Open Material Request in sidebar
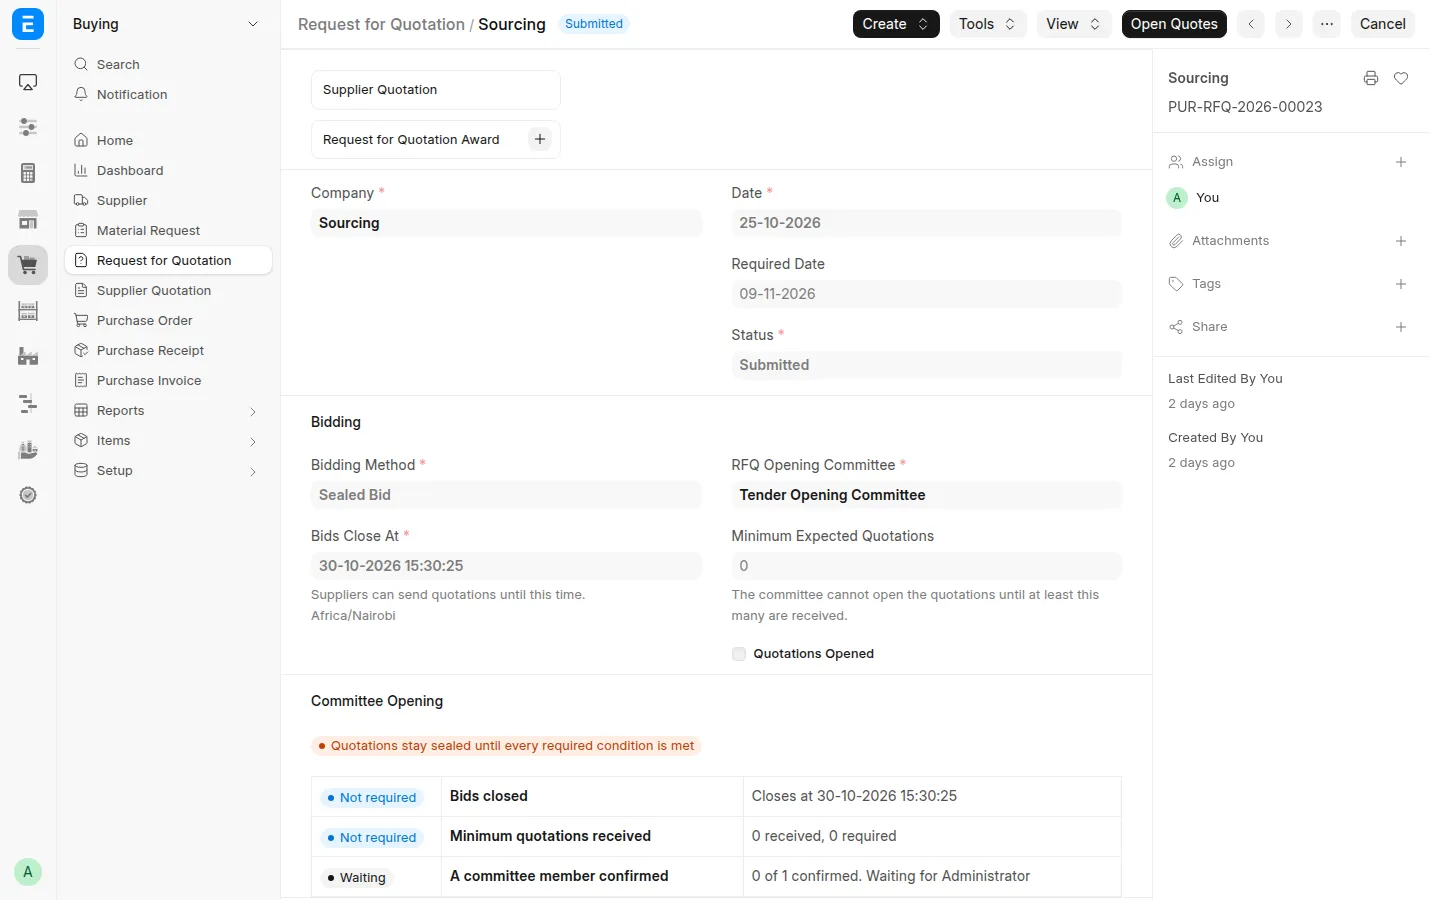This screenshot has height=900, width=1440. pyautogui.click(x=168, y=230)
